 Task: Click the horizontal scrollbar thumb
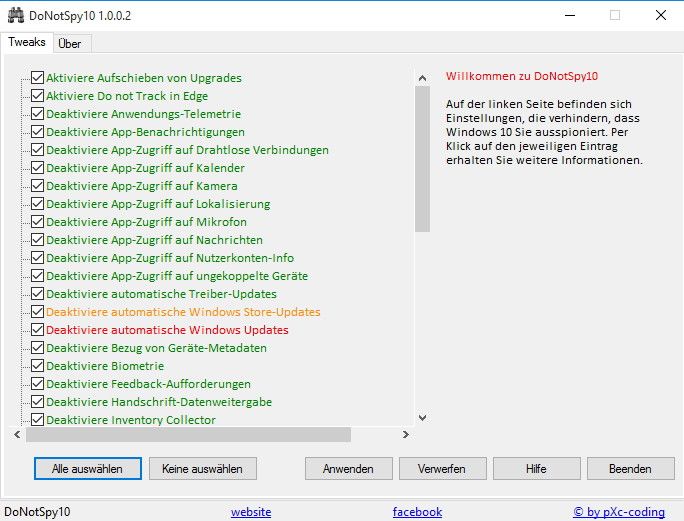188,435
